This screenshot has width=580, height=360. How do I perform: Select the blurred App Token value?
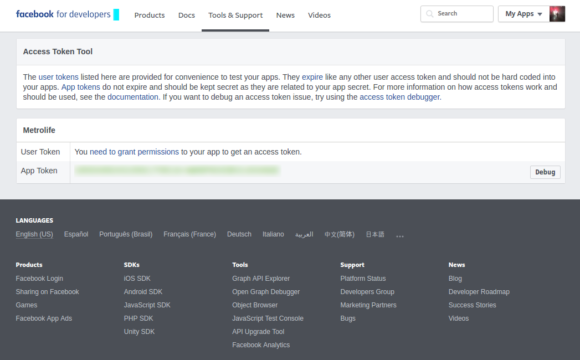(x=177, y=170)
